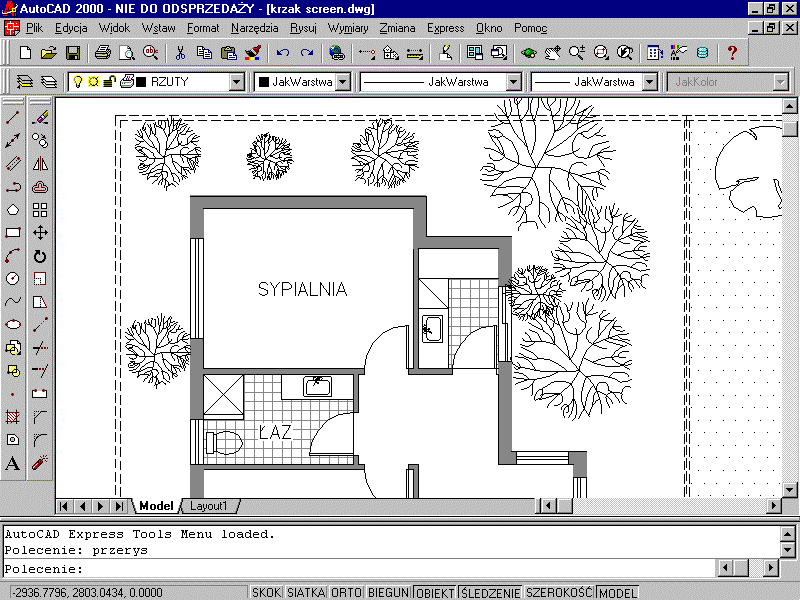Select the Line draw tool
This screenshot has height=600, width=800.
click(13, 117)
